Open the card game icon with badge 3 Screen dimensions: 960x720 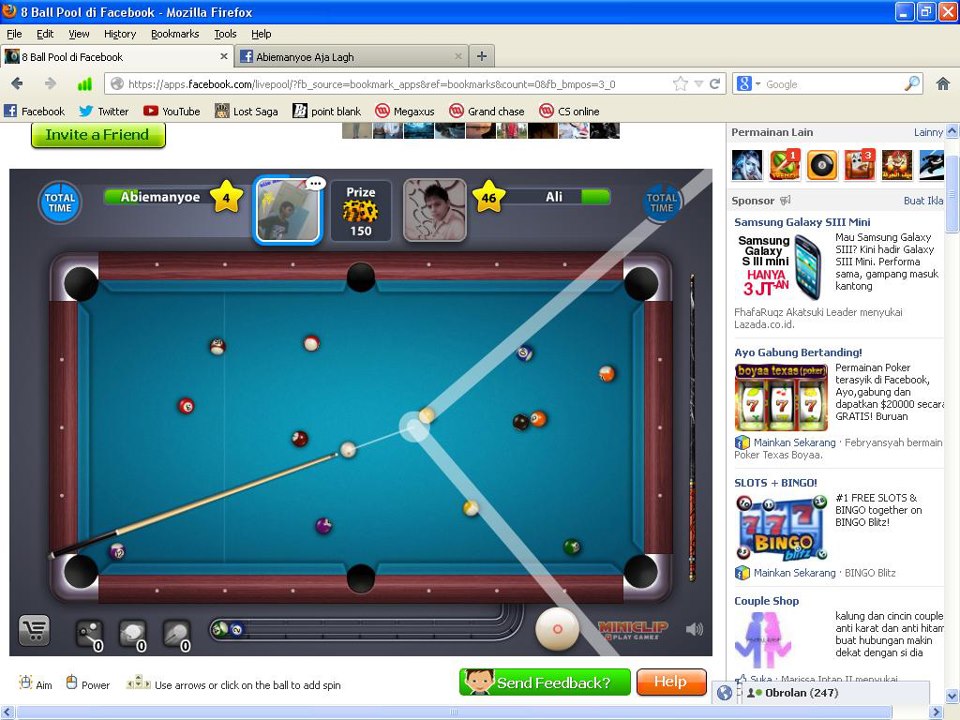pyautogui.click(x=860, y=165)
